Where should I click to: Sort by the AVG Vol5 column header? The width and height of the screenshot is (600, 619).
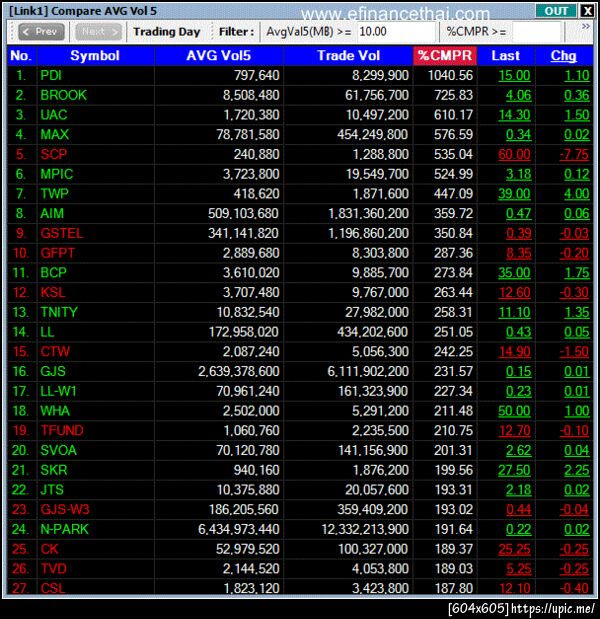tap(218, 56)
